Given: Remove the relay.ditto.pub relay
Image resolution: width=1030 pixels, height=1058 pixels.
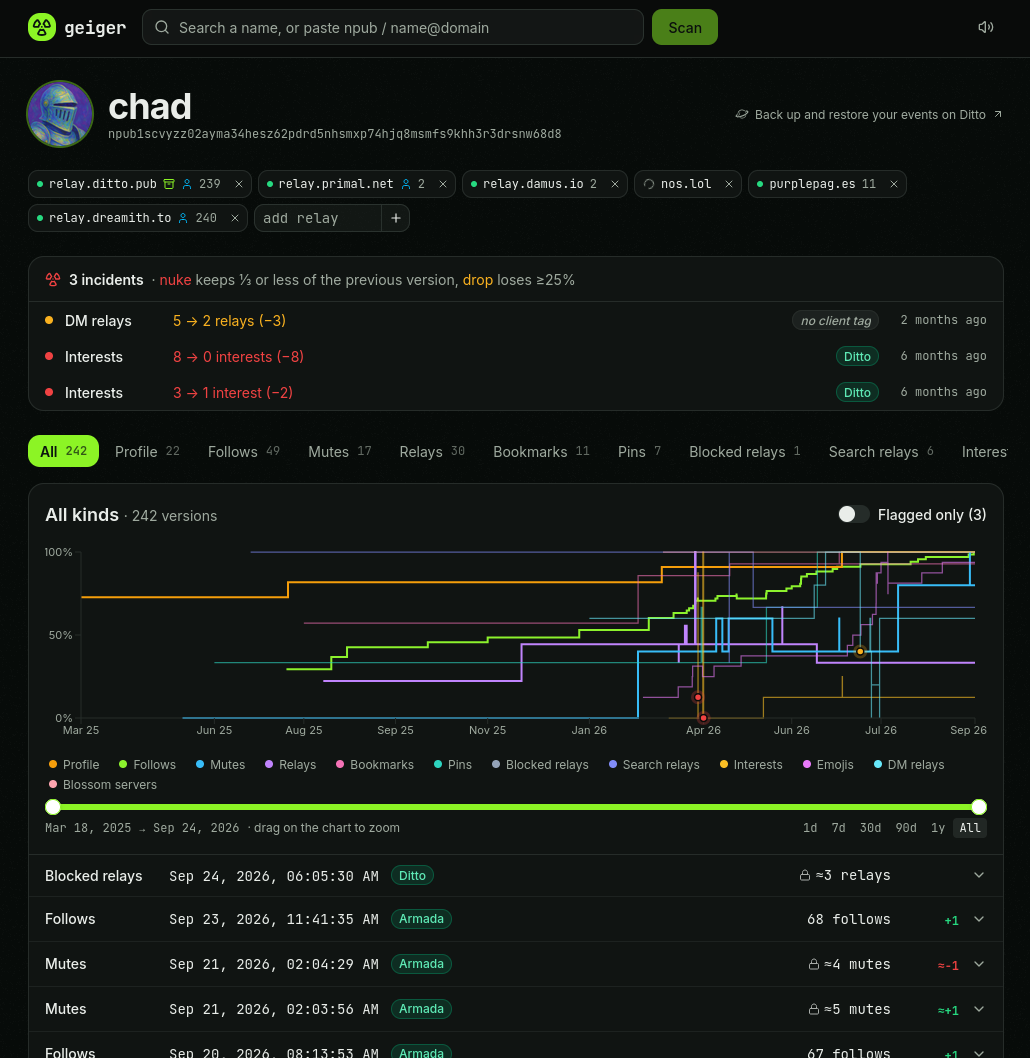Looking at the screenshot, I should tap(239, 184).
